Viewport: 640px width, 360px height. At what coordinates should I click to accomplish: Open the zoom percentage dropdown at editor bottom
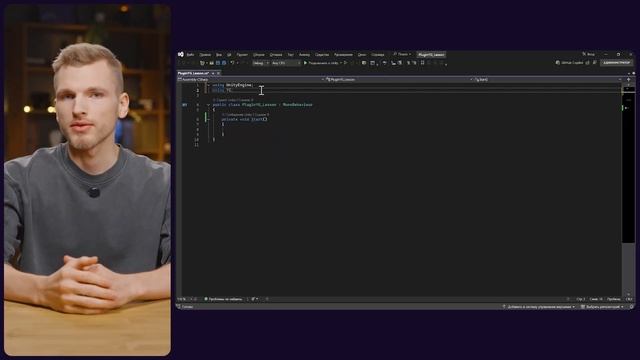click(x=183, y=299)
